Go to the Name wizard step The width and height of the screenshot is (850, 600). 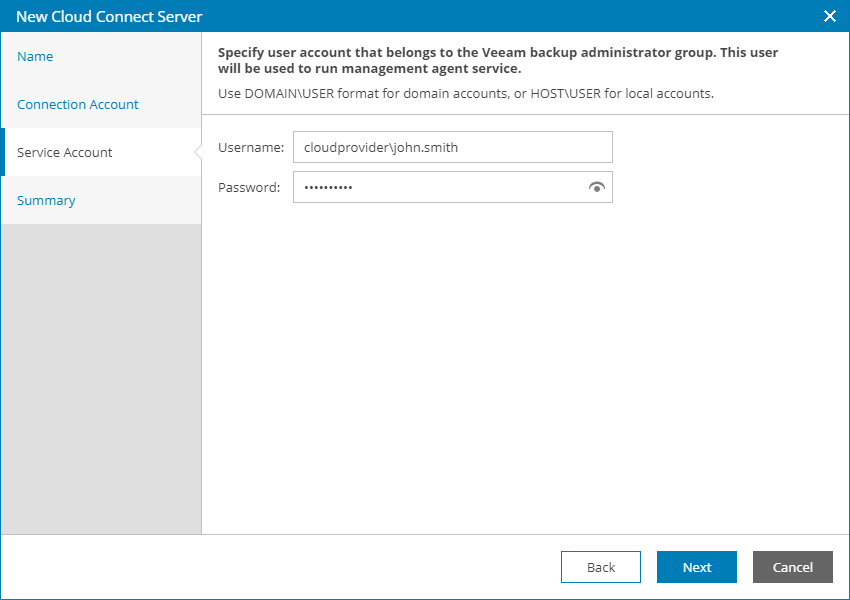[x=36, y=57]
